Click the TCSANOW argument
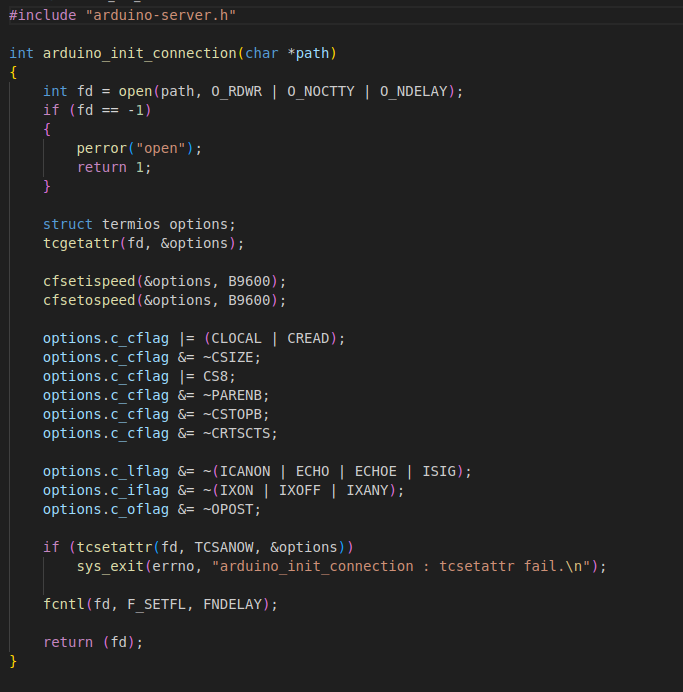The image size is (683, 692). (224, 547)
